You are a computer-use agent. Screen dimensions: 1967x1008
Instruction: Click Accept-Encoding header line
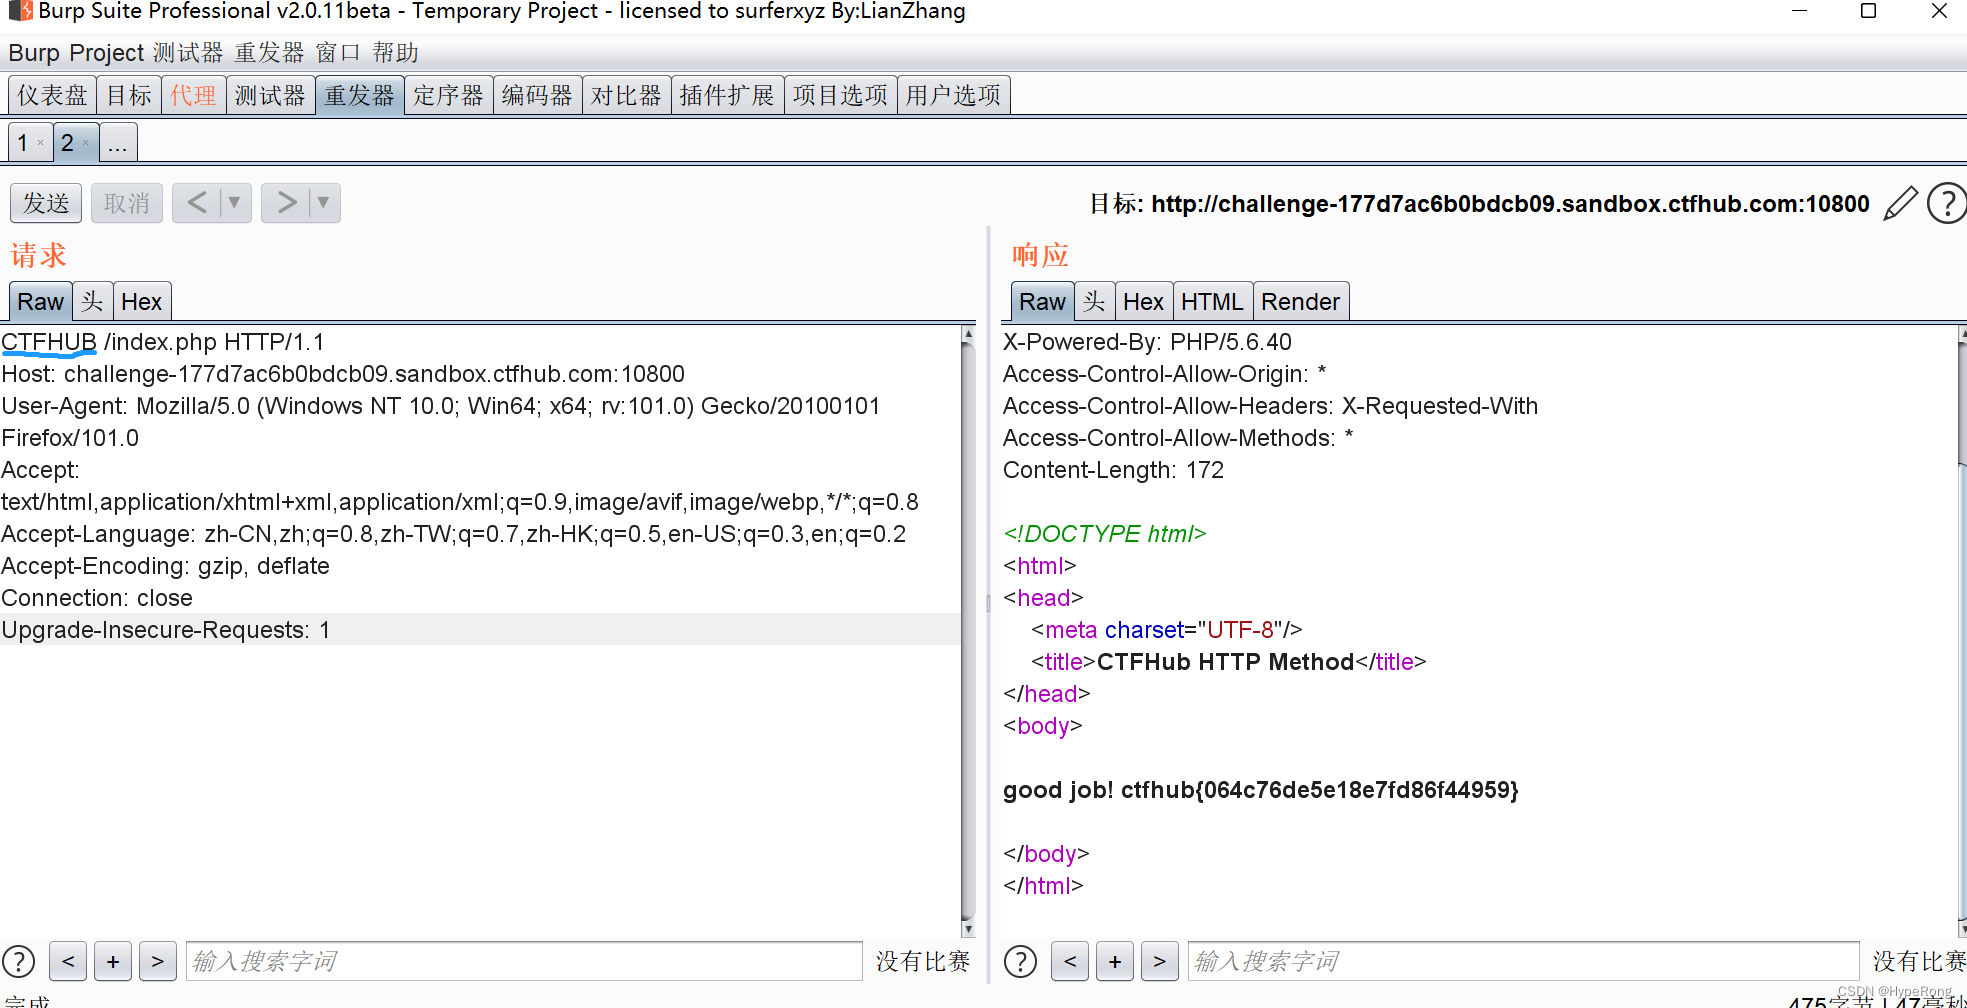[x=165, y=566]
